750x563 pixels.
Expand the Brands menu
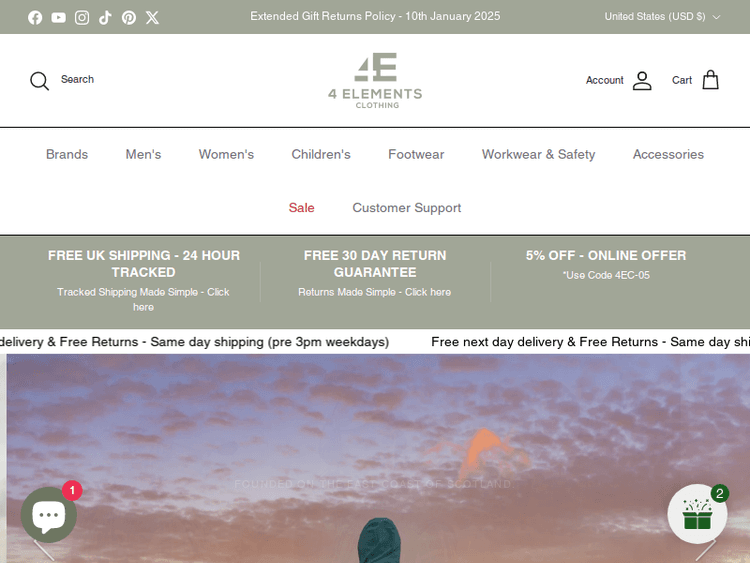pyautogui.click(x=67, y=155)
